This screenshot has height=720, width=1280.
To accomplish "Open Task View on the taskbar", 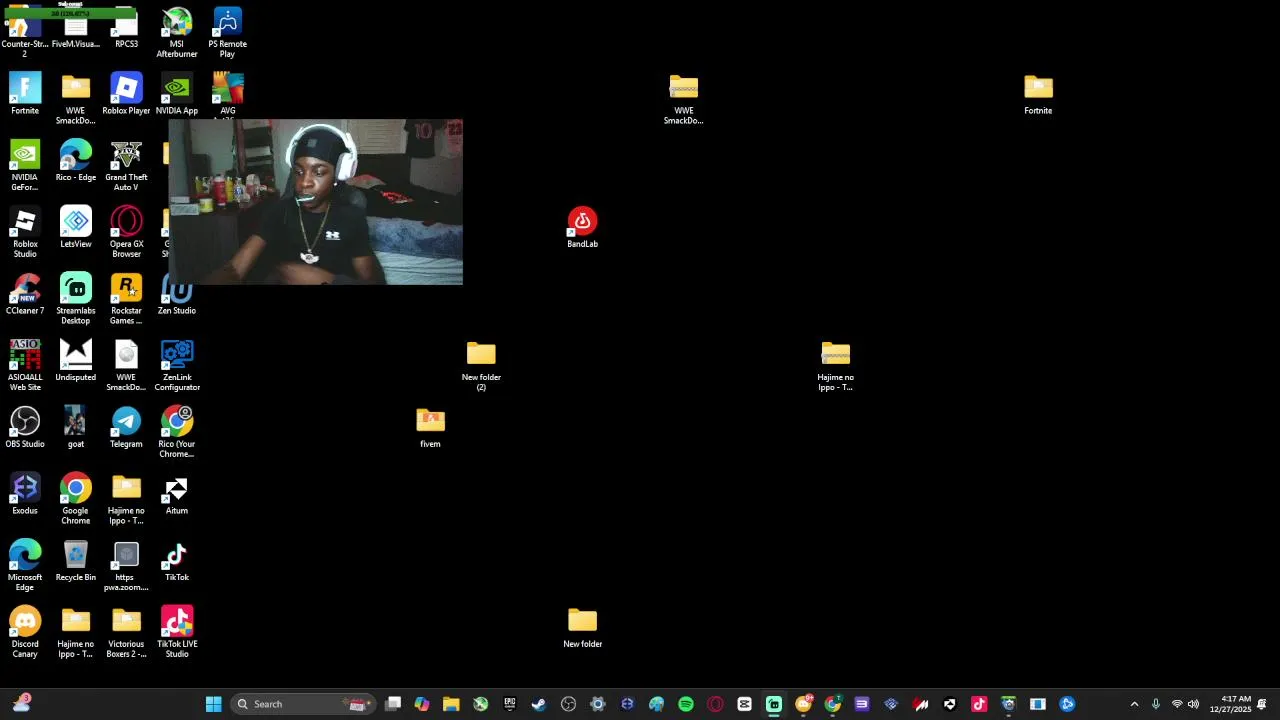I will (x=393, y=704).
